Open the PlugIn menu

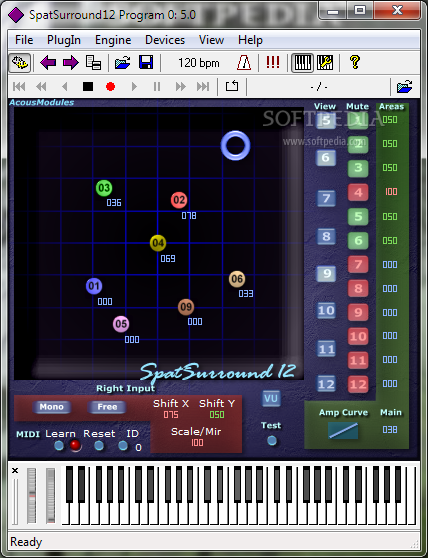tap(64, 40)
